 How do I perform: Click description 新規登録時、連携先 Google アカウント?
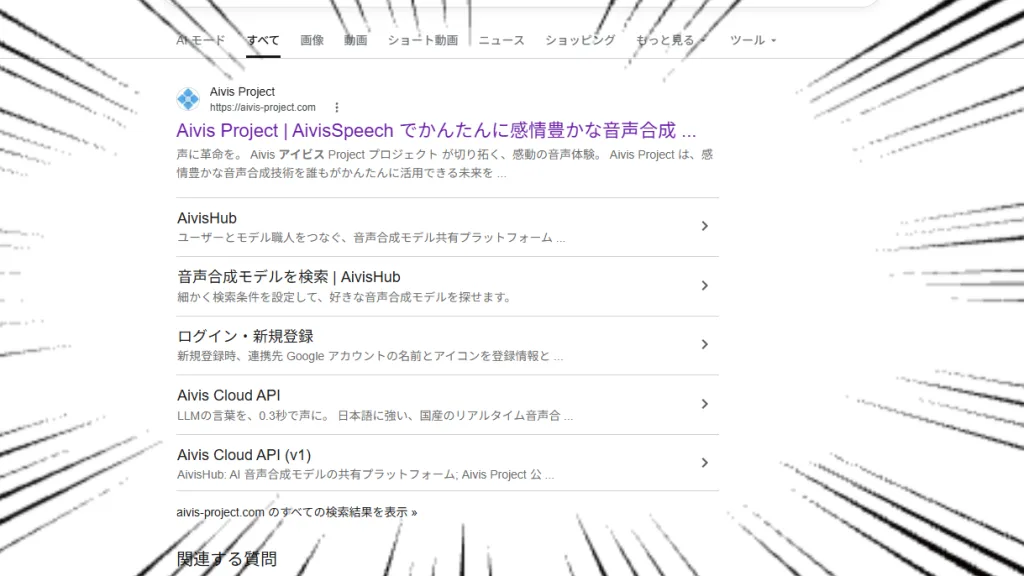[x=370, y=356]
